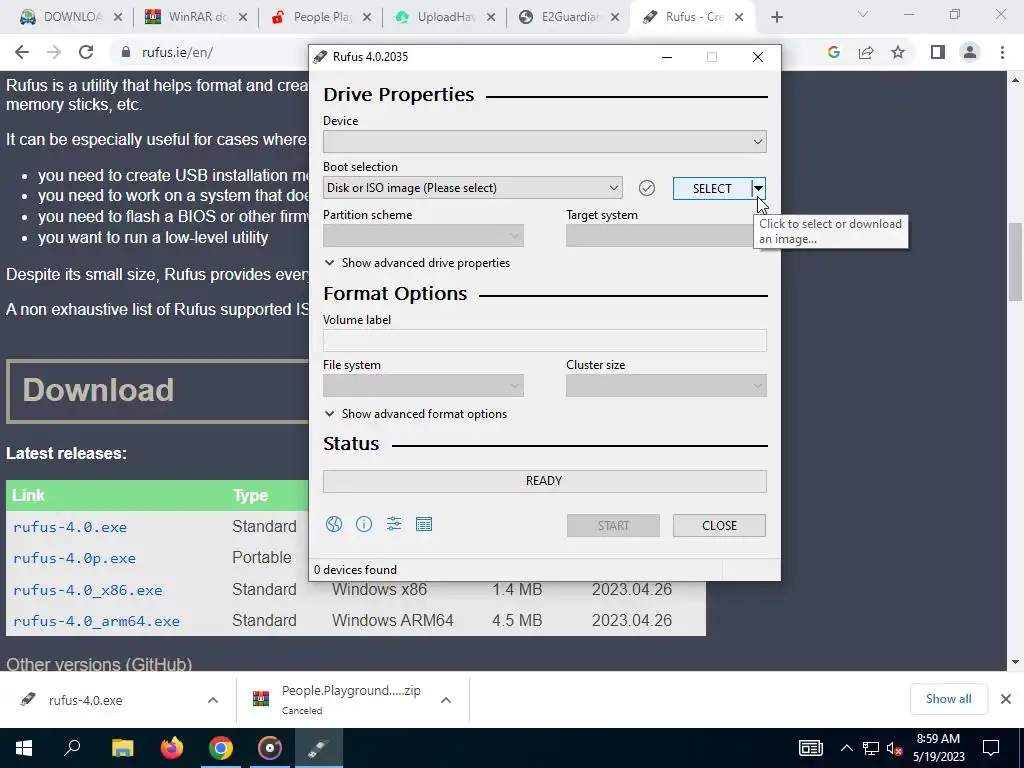This screenshot has width=1024, height=768.
Task: Show hidden system tray icons
Action: tap(846, 748)
